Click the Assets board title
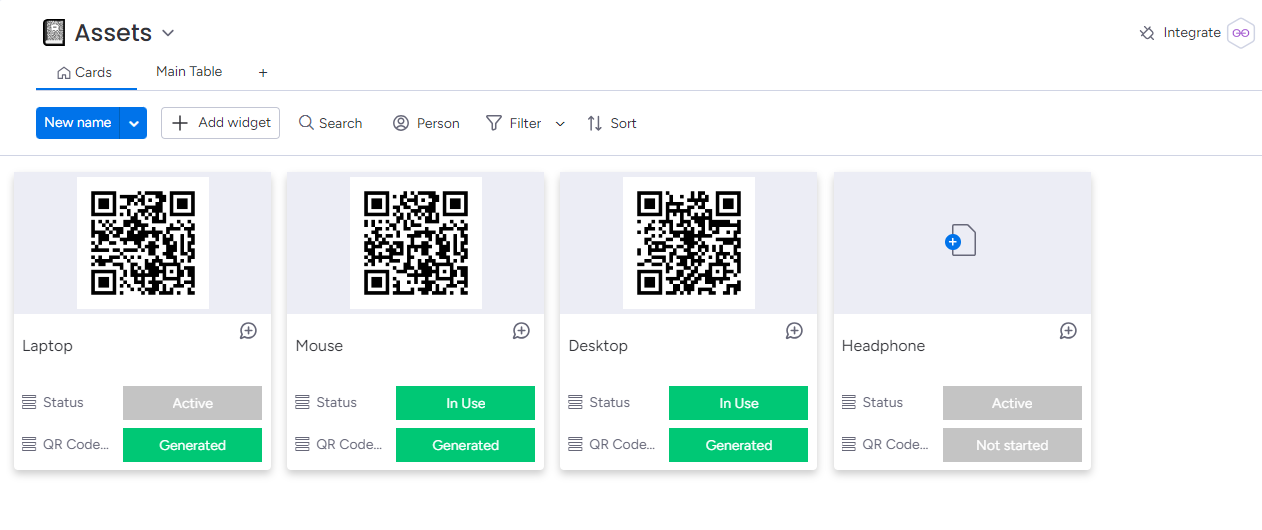 (x=113, y=33)
